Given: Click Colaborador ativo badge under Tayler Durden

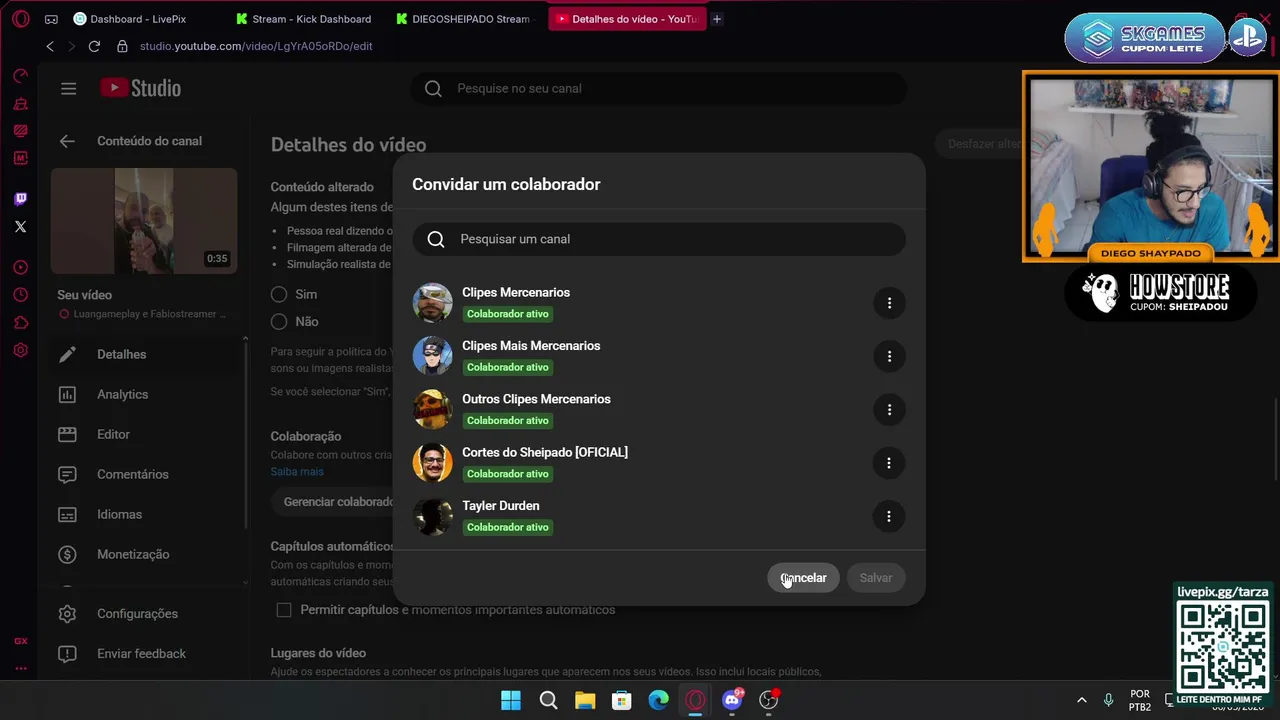Looking at the screenshot, I should 508,527.
